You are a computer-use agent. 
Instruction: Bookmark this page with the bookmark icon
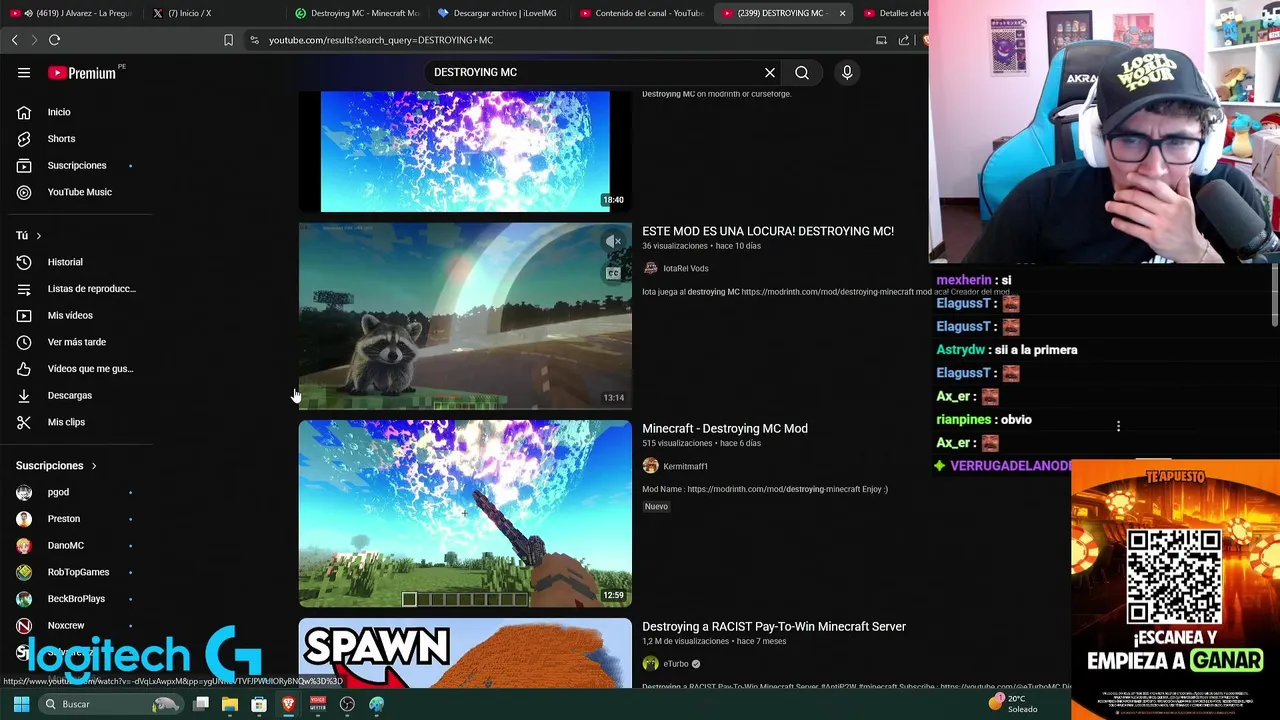point(228,40)
